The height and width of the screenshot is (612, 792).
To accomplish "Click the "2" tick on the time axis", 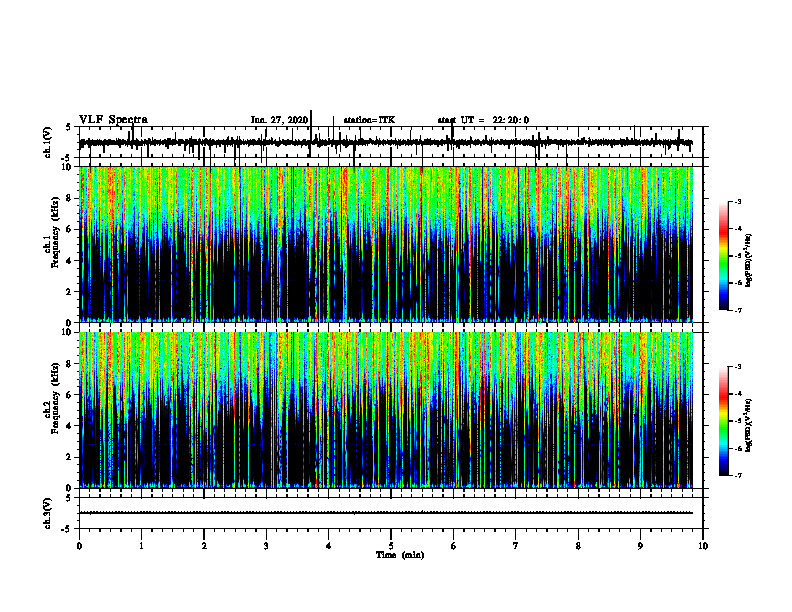I will 204,546.
